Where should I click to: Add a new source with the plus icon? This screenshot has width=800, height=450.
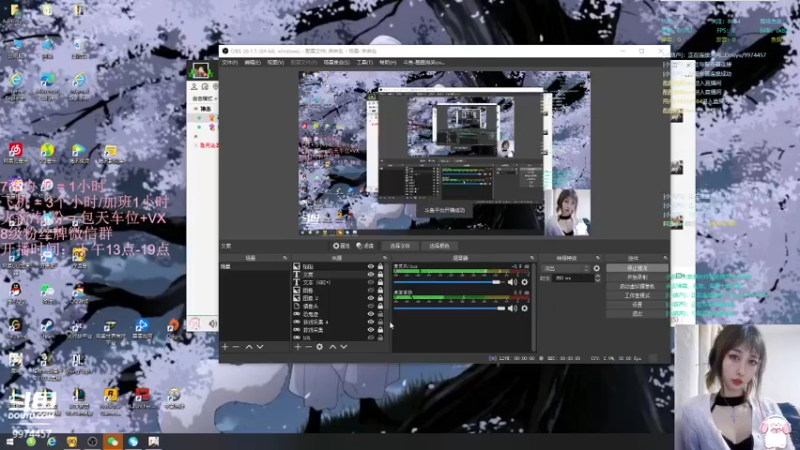tap(297, 347)
